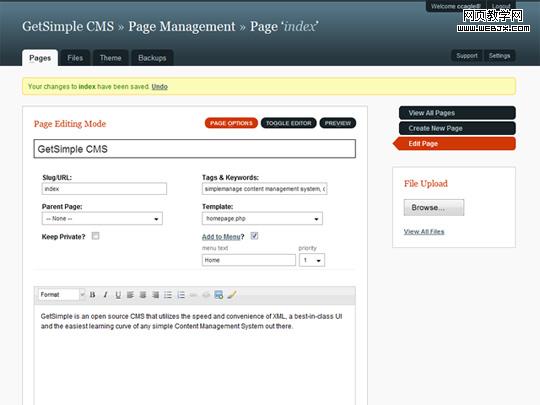Image resolution: width=540 pixels, height=405 pixels.
Task: Center align text in editor
Action: click(143, 295)
